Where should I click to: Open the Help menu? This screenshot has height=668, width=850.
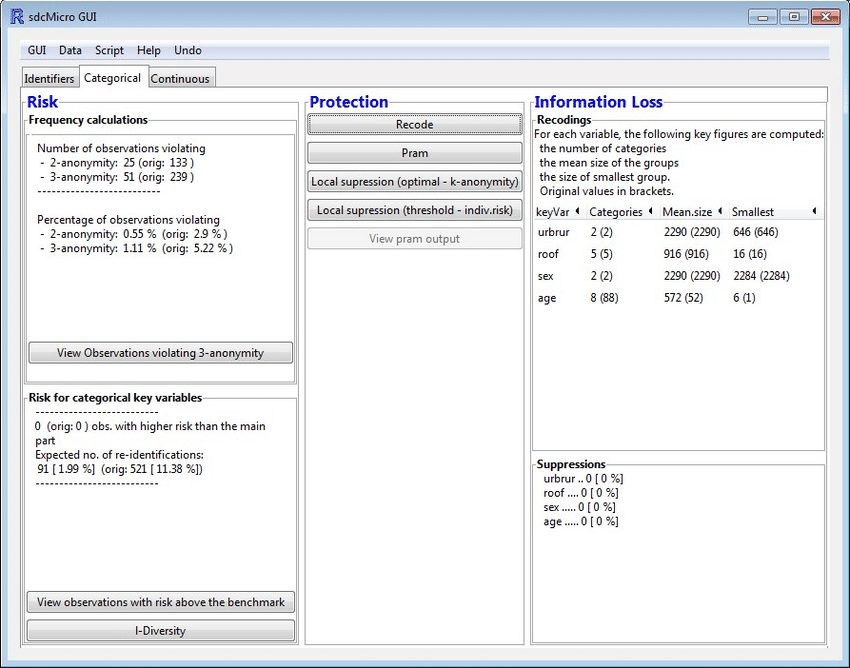[148, 50]
